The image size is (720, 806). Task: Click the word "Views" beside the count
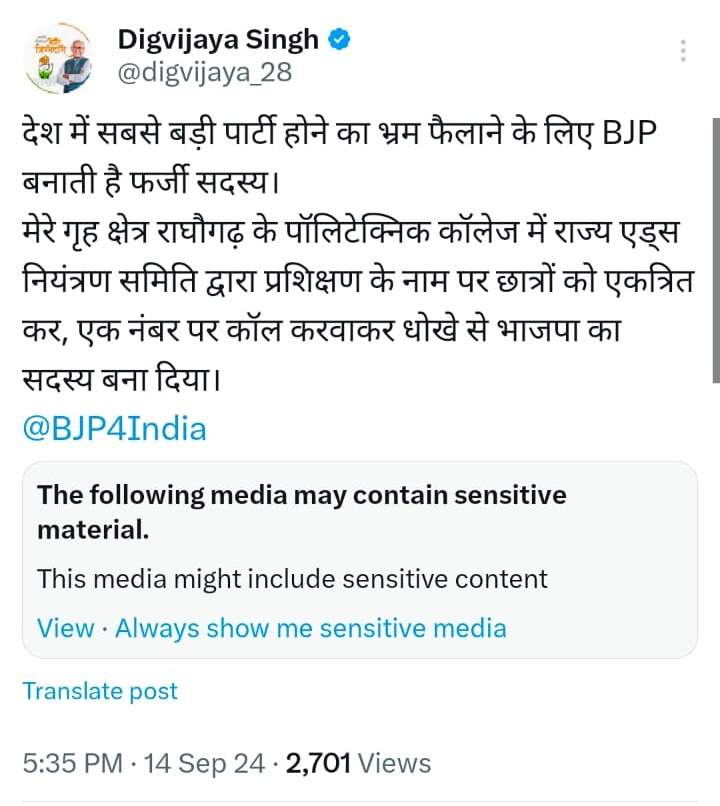[x=394, y=764]
